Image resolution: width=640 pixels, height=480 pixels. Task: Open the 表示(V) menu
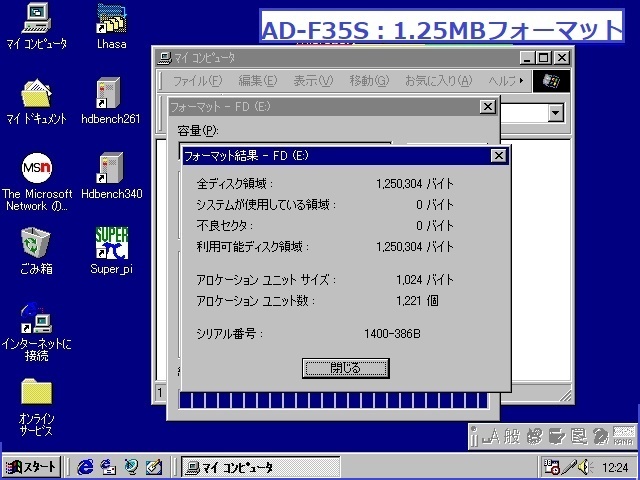313,81
